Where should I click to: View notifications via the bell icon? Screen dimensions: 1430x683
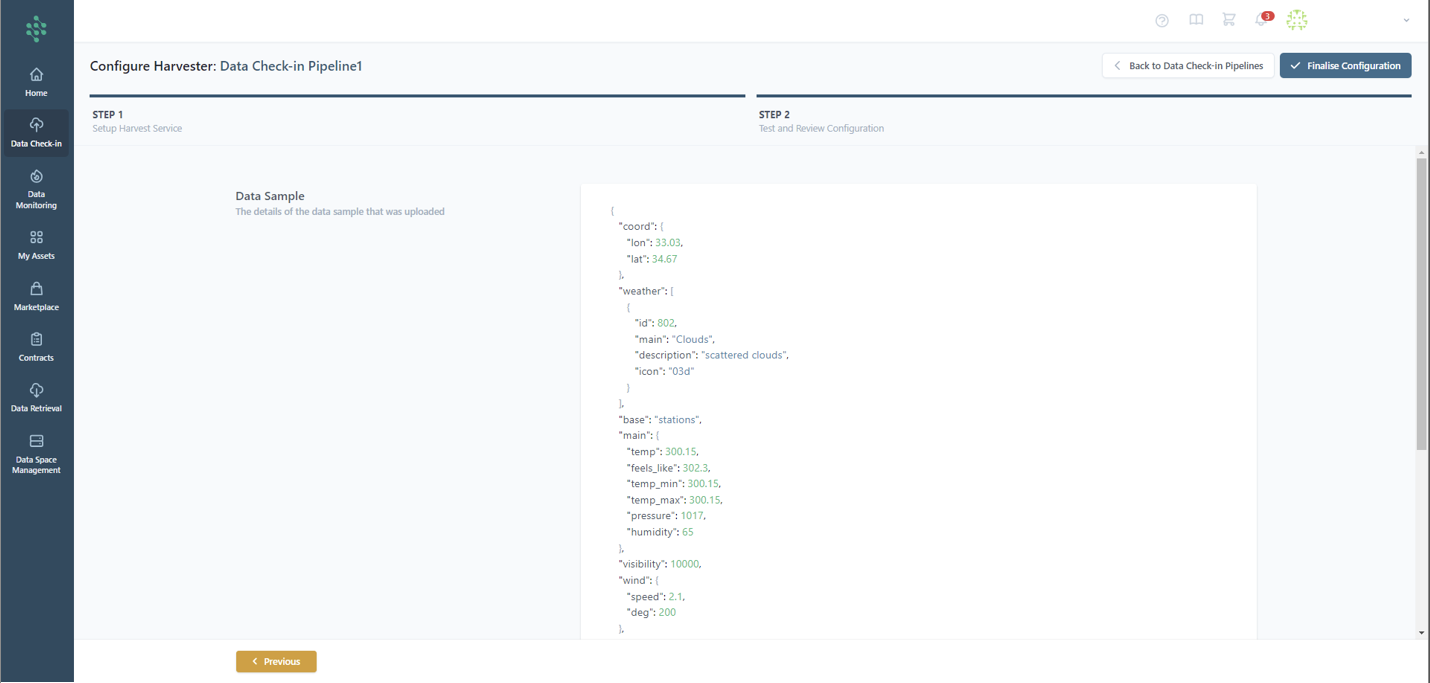1262,20
